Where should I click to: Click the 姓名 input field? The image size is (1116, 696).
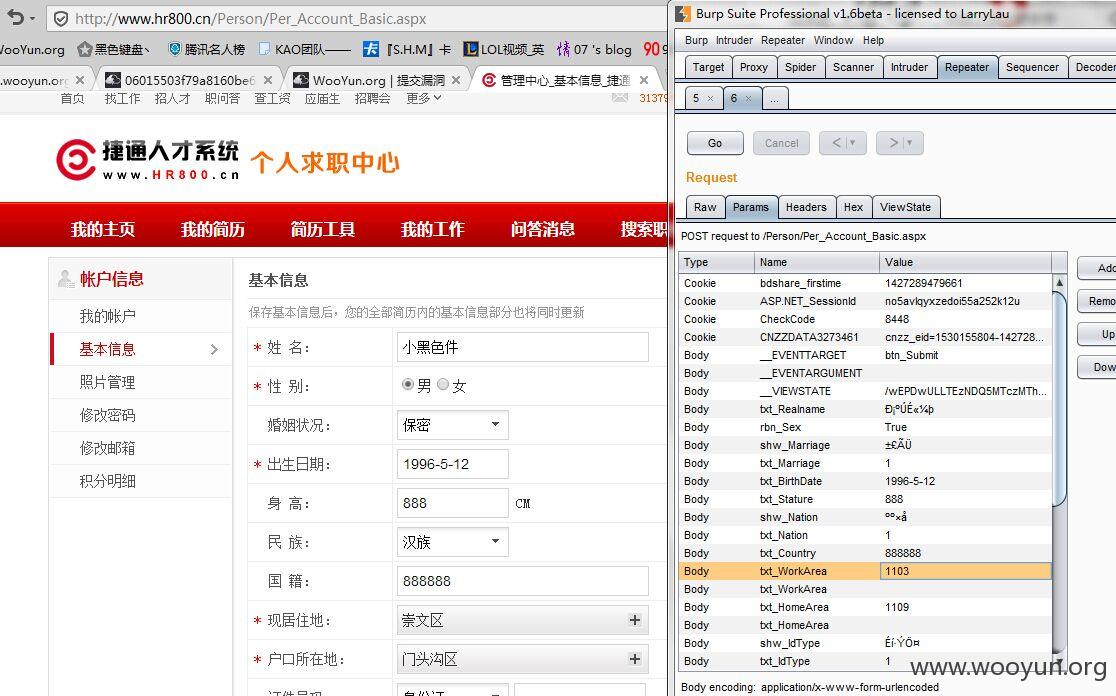click(522, 347)
